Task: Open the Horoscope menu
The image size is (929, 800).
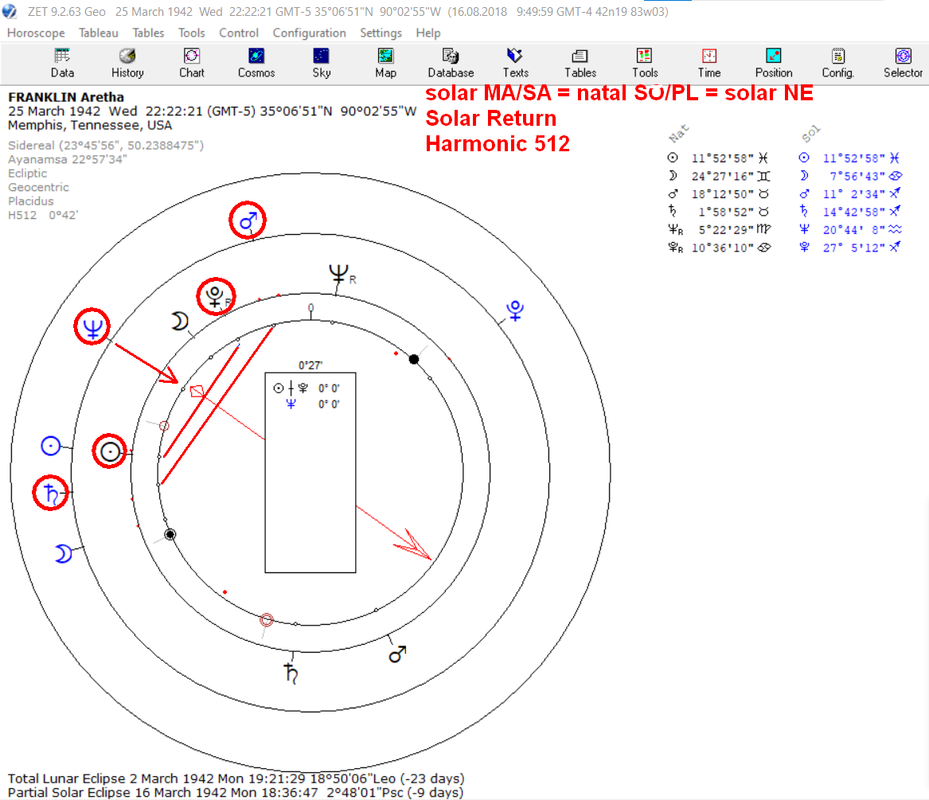Action: click(x=36, y=33)
